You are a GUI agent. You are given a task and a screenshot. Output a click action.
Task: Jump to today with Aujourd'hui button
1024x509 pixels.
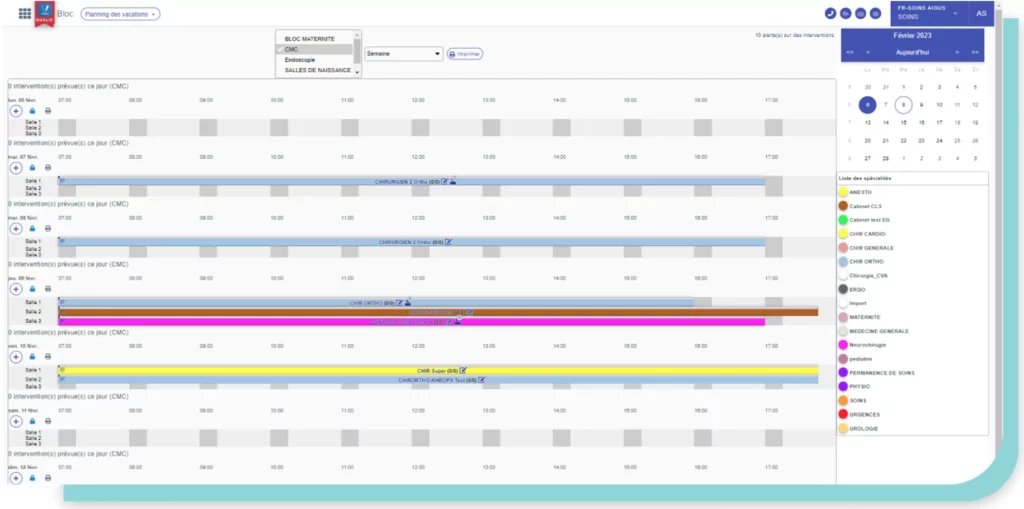click(x=911, y=51)
